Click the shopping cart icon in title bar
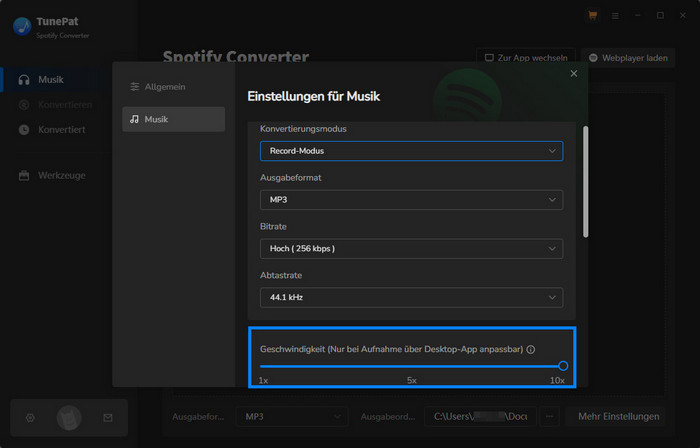The width and height of the screenshot is (700, 448). coord(592,16)
